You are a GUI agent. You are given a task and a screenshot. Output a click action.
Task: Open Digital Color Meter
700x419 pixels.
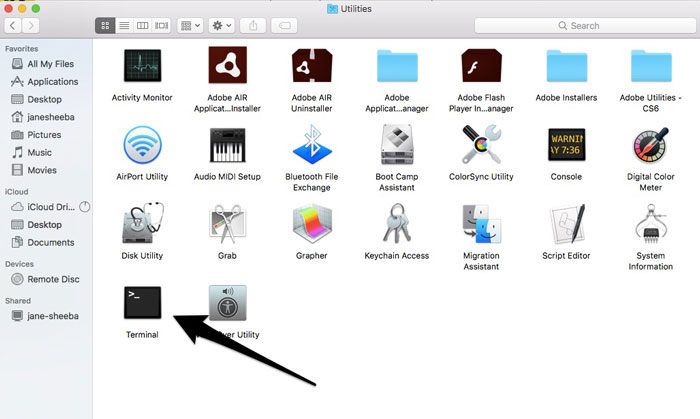[x=650, y=146]
